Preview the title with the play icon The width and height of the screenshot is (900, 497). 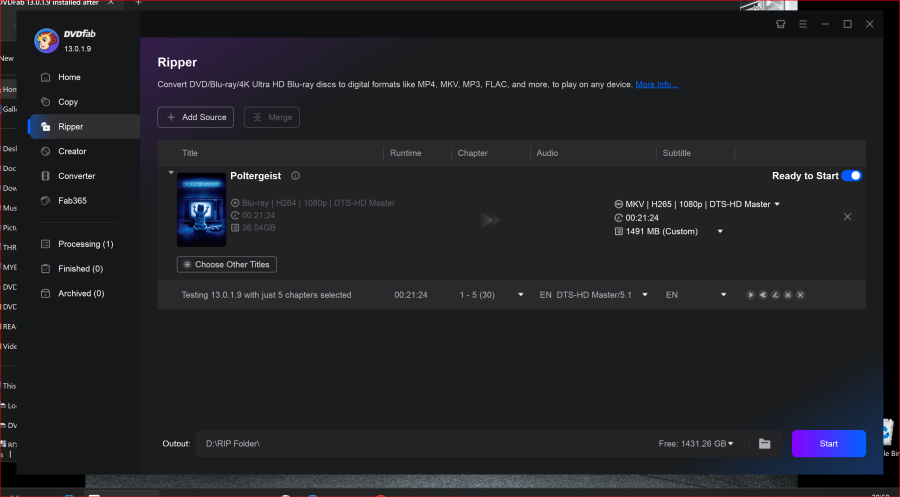(x=750, y=295)
